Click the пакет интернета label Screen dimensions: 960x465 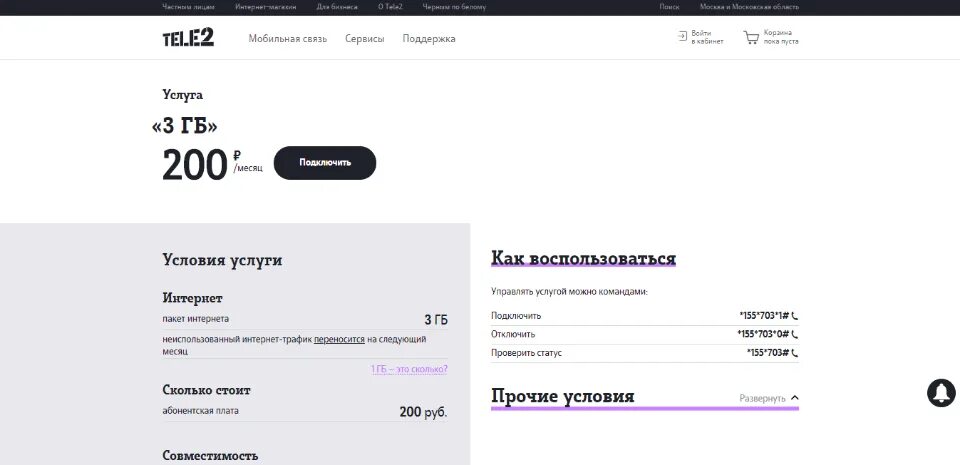click(x=196, y=319)
